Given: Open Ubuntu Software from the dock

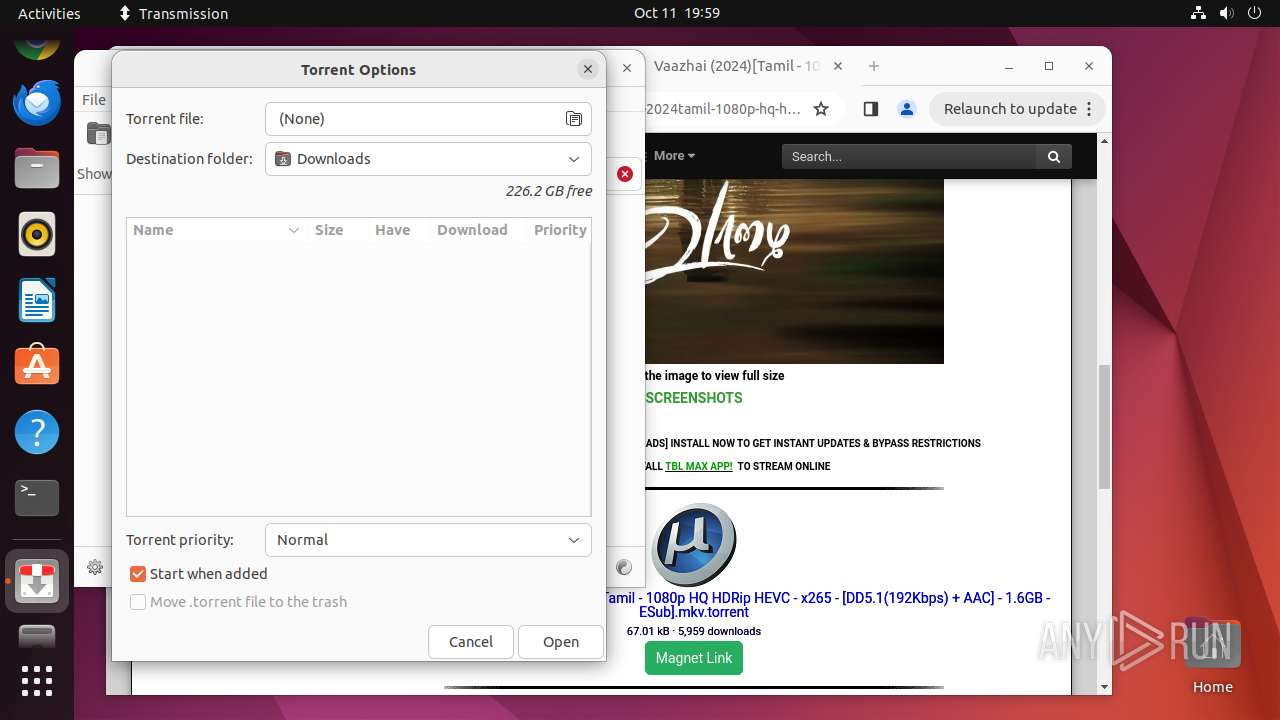Looking at the screenshot, I should click(37, 366).
